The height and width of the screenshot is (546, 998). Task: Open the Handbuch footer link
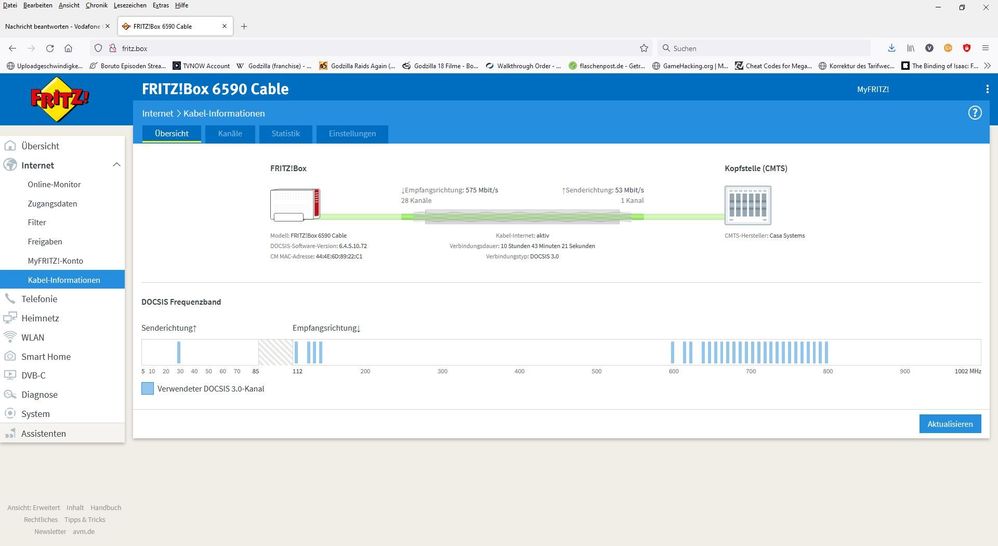(106, 508)
